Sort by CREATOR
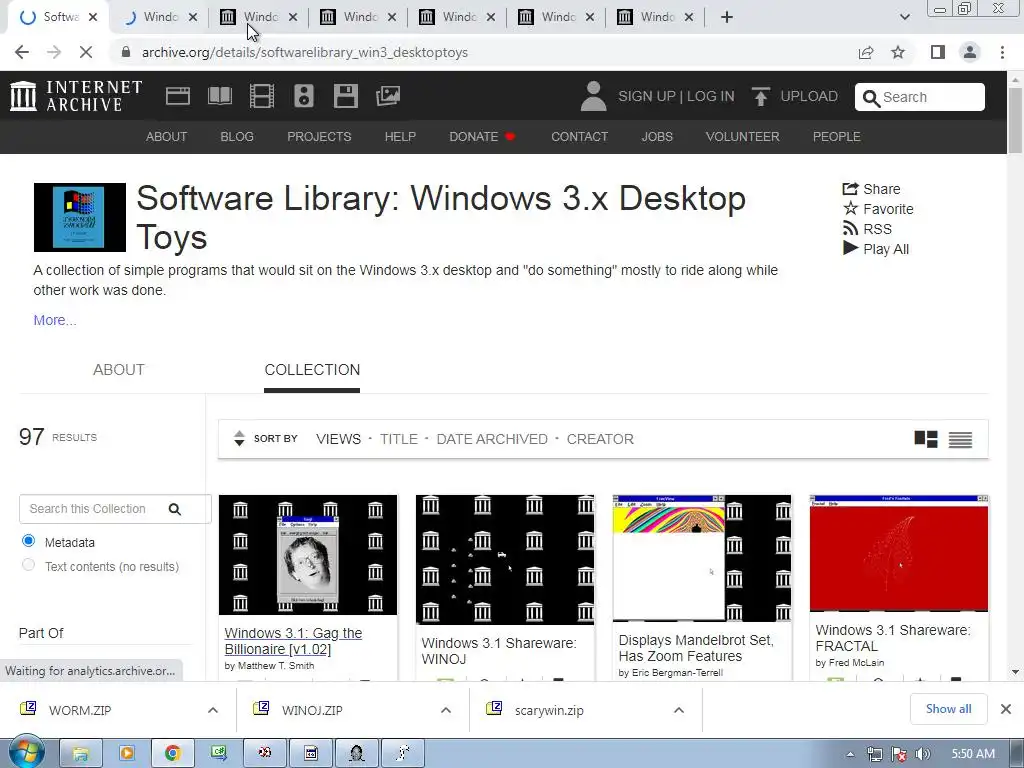Image resolution: width=1024 pixels, height=768 pixels. tap(600, 439)
